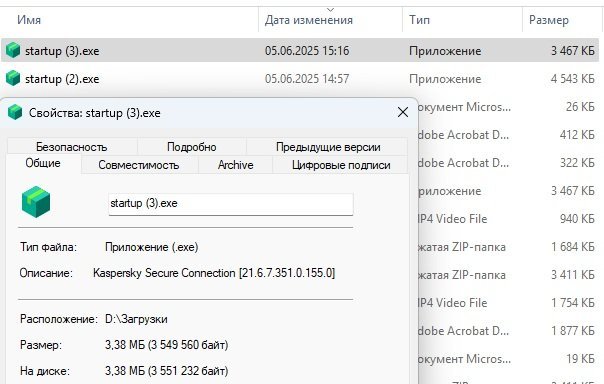Click the large green file icon in properties
The width and height of the screenshot is (604, 384).
pyautogui.click(x=36, y=202)
